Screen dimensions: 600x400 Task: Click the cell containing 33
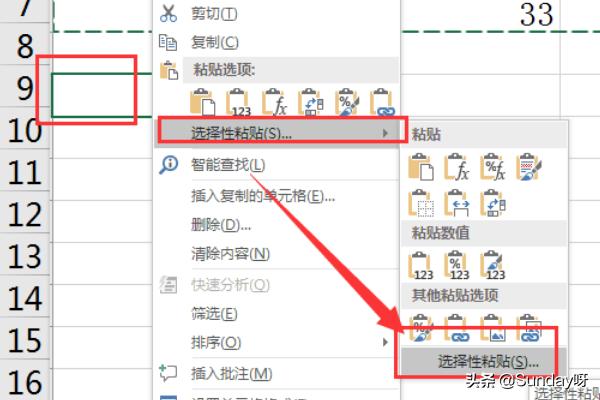click(480, 15)
